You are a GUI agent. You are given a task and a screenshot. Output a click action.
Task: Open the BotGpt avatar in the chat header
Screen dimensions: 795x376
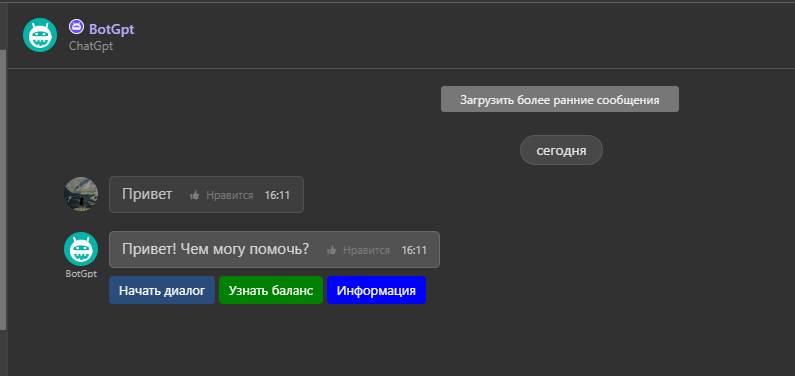point(40,35)
